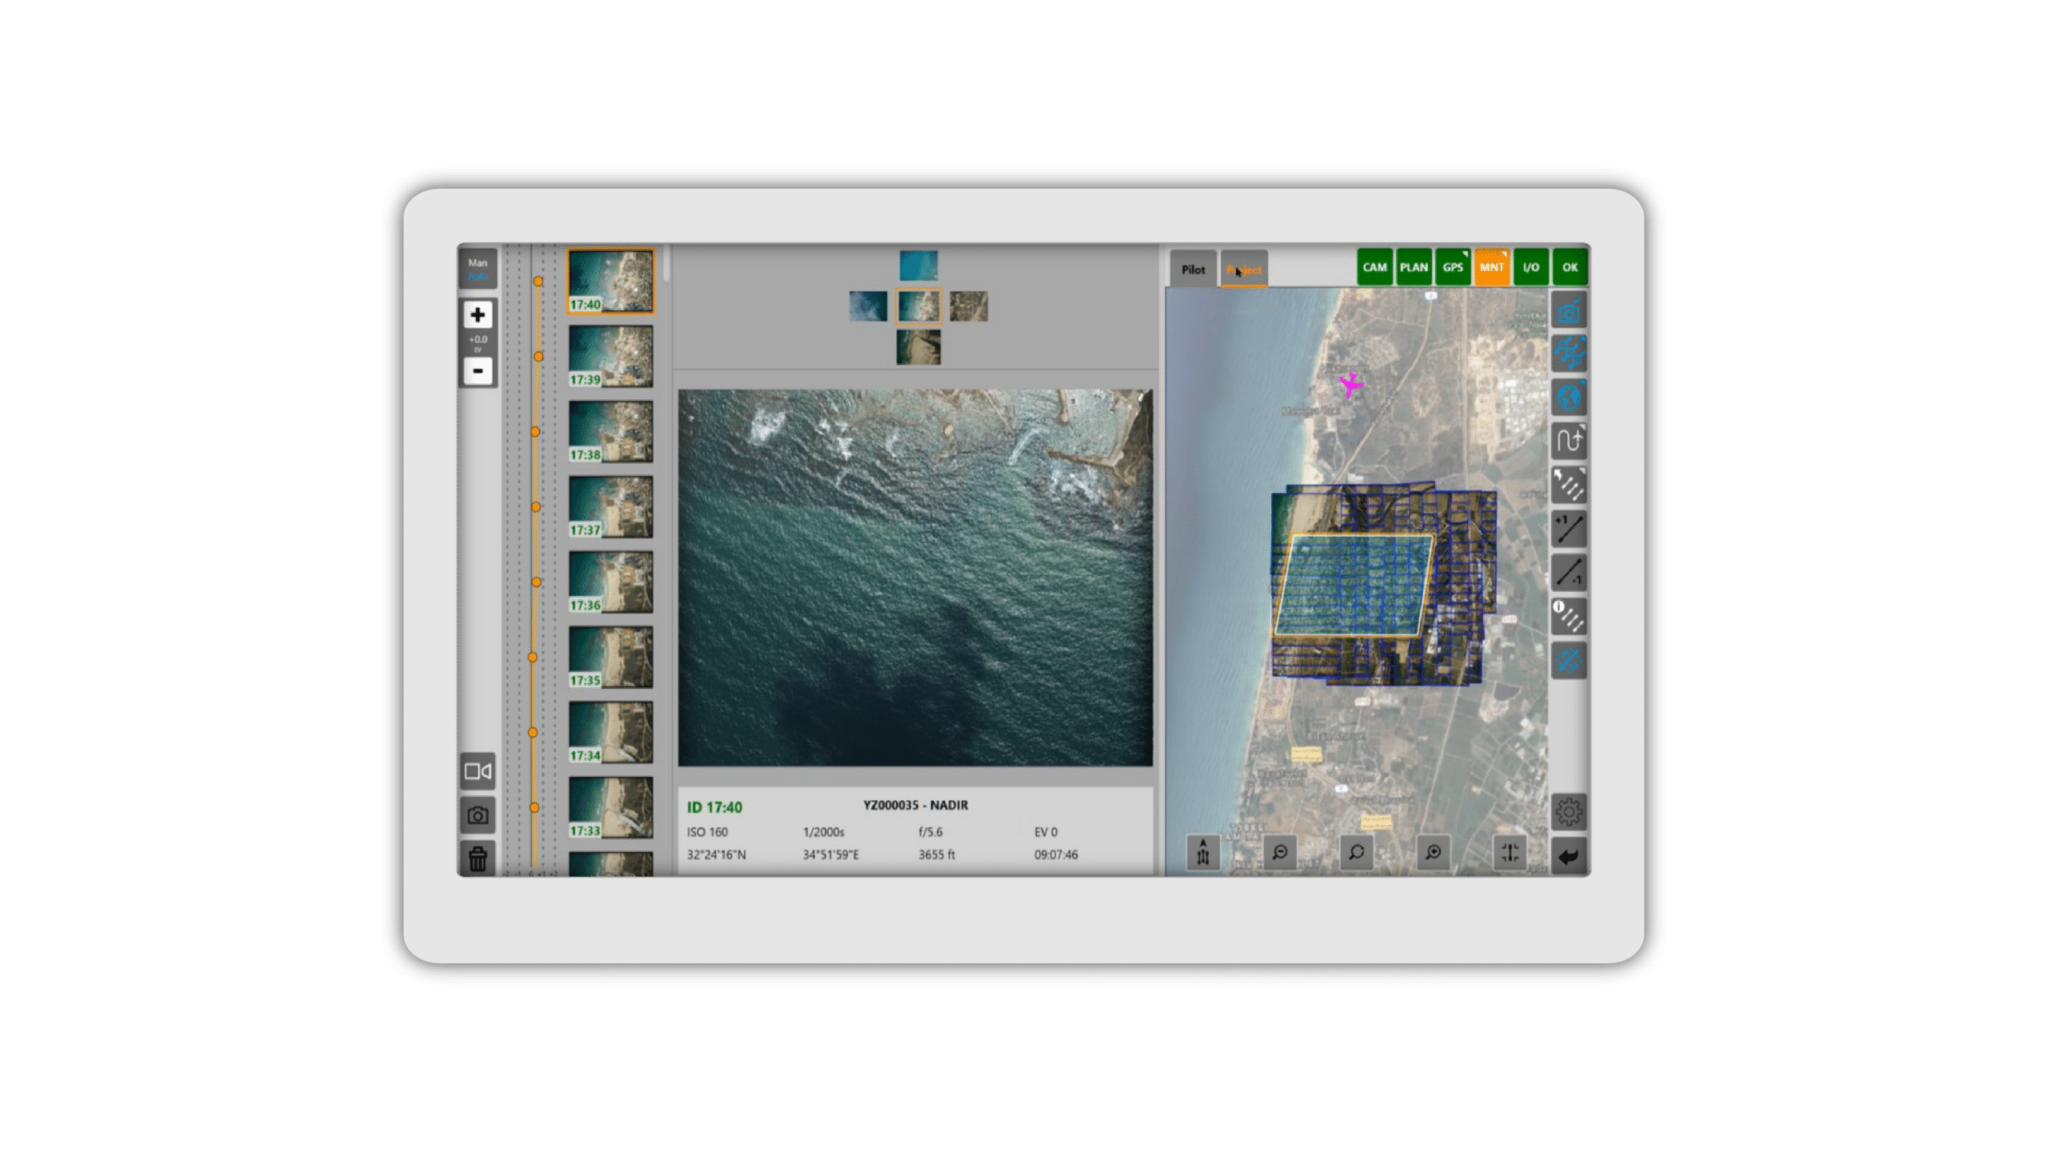The image size is (2048, 1152).
Task: Toggle the info overlay lines icon
Action: (1568, 617)
